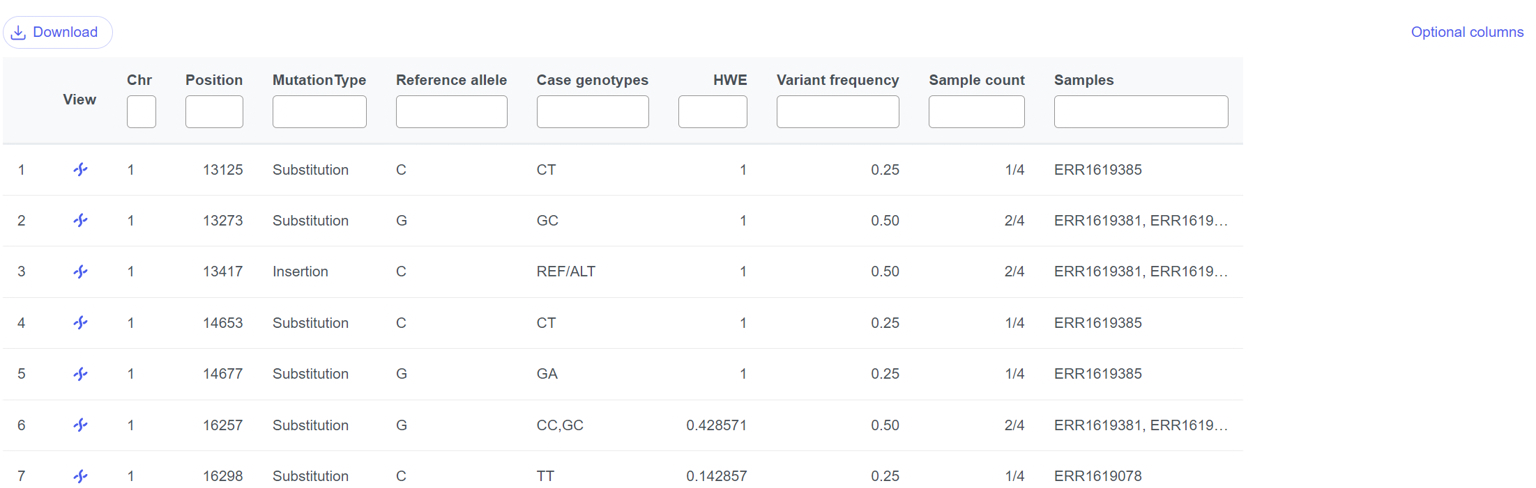Select the ERR1619078 sample cell
This screenshot has width=1536, height=488.
click(x=1097, y=476)
